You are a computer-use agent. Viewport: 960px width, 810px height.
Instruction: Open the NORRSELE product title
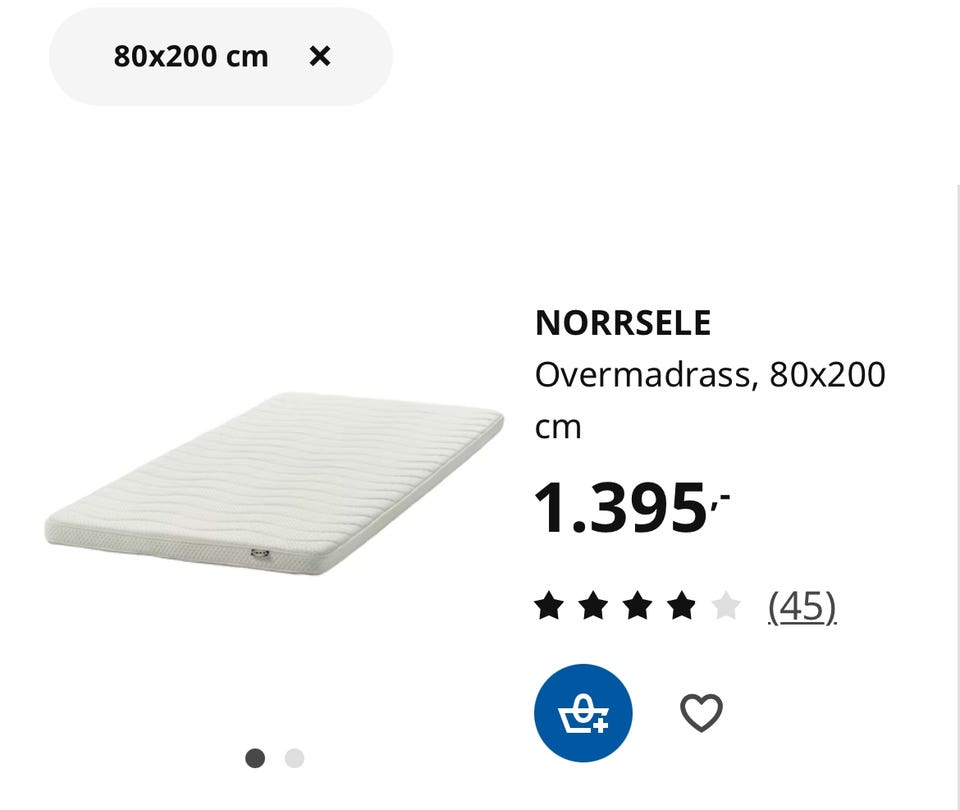point(623,323)
